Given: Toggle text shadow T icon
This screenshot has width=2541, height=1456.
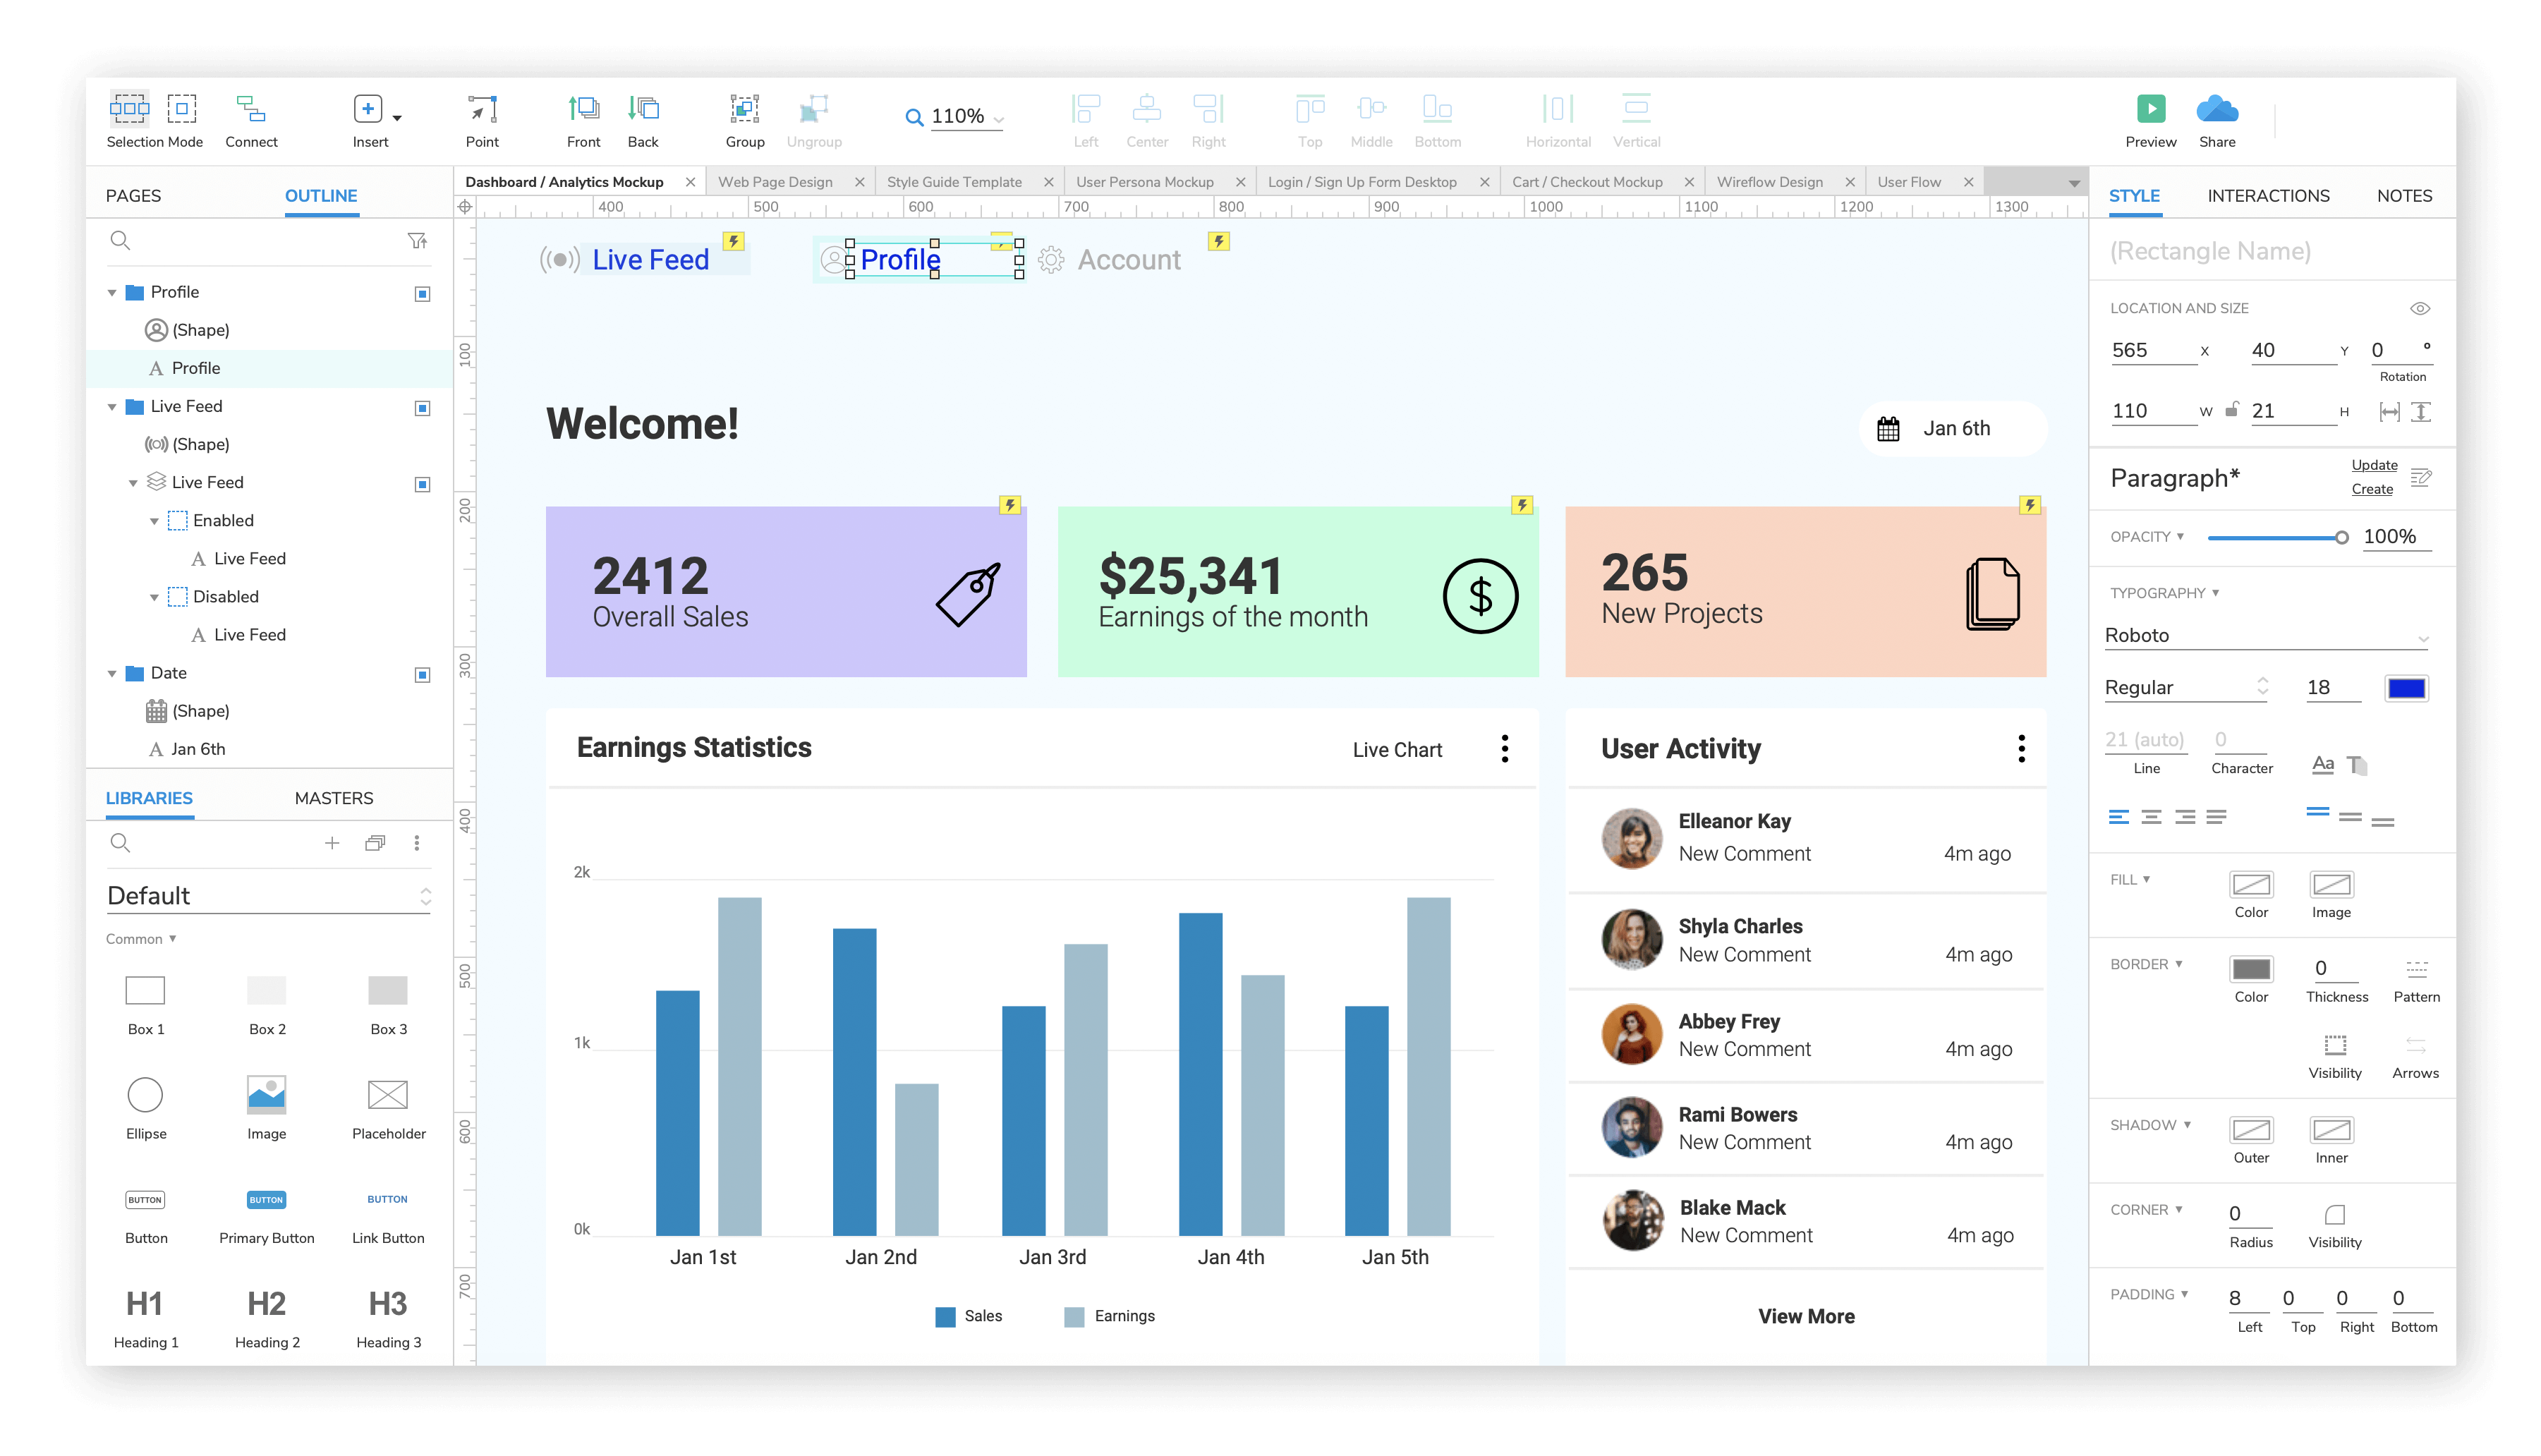Looking at the screenshot, I should point(2357,765).
